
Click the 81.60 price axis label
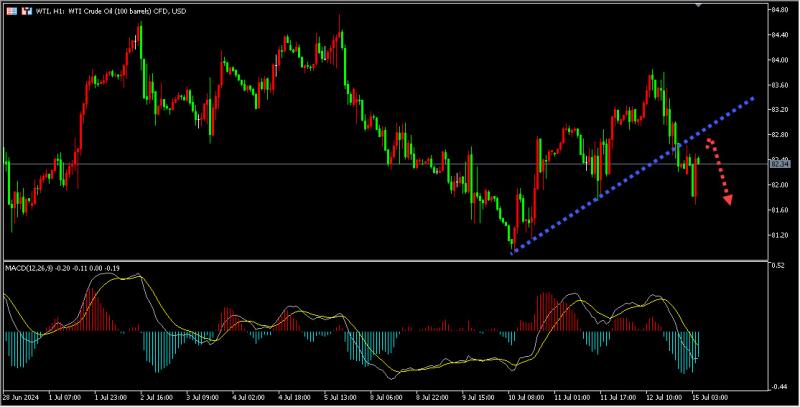[x=779, y=210]
